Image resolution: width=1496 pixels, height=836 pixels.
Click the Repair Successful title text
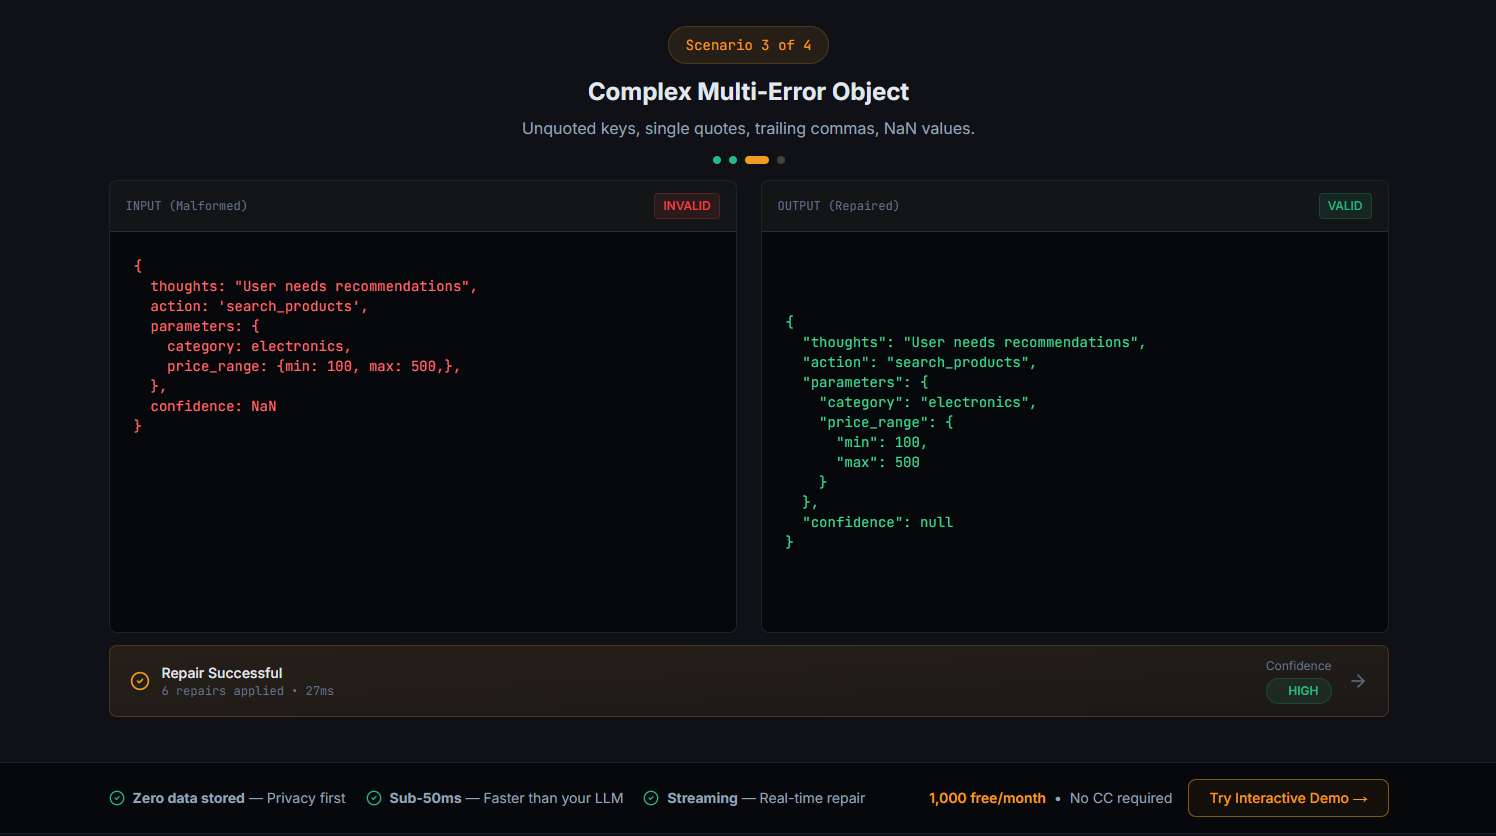pyautogui.click(x=222, y=673)
